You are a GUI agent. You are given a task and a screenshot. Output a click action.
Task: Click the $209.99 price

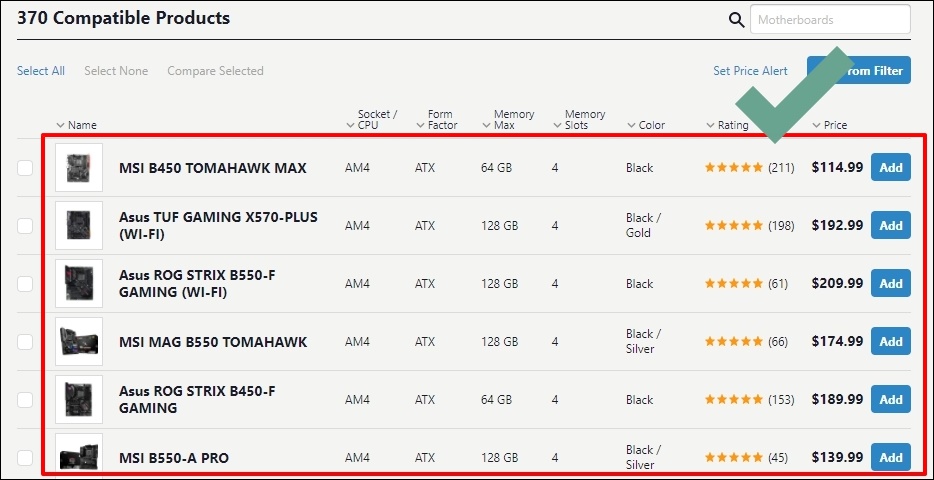click(837, 283)
